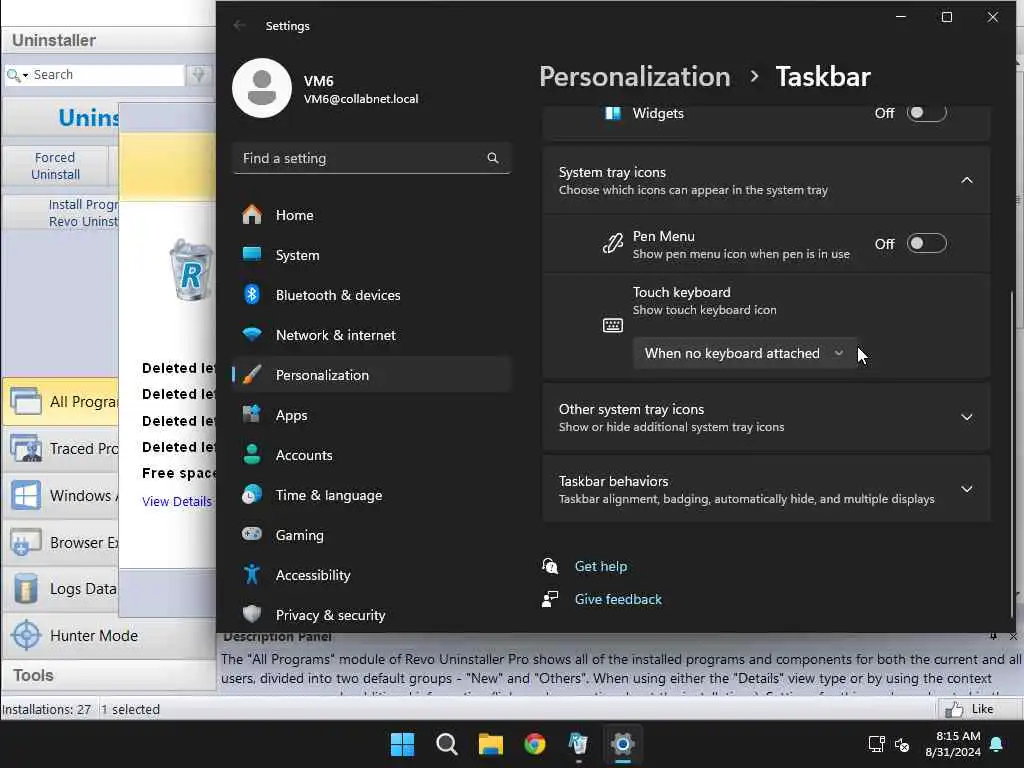Open Apps settings category
Image resolution: width=1024 pixels, height=768 pixels.
(x=371, y=415)
